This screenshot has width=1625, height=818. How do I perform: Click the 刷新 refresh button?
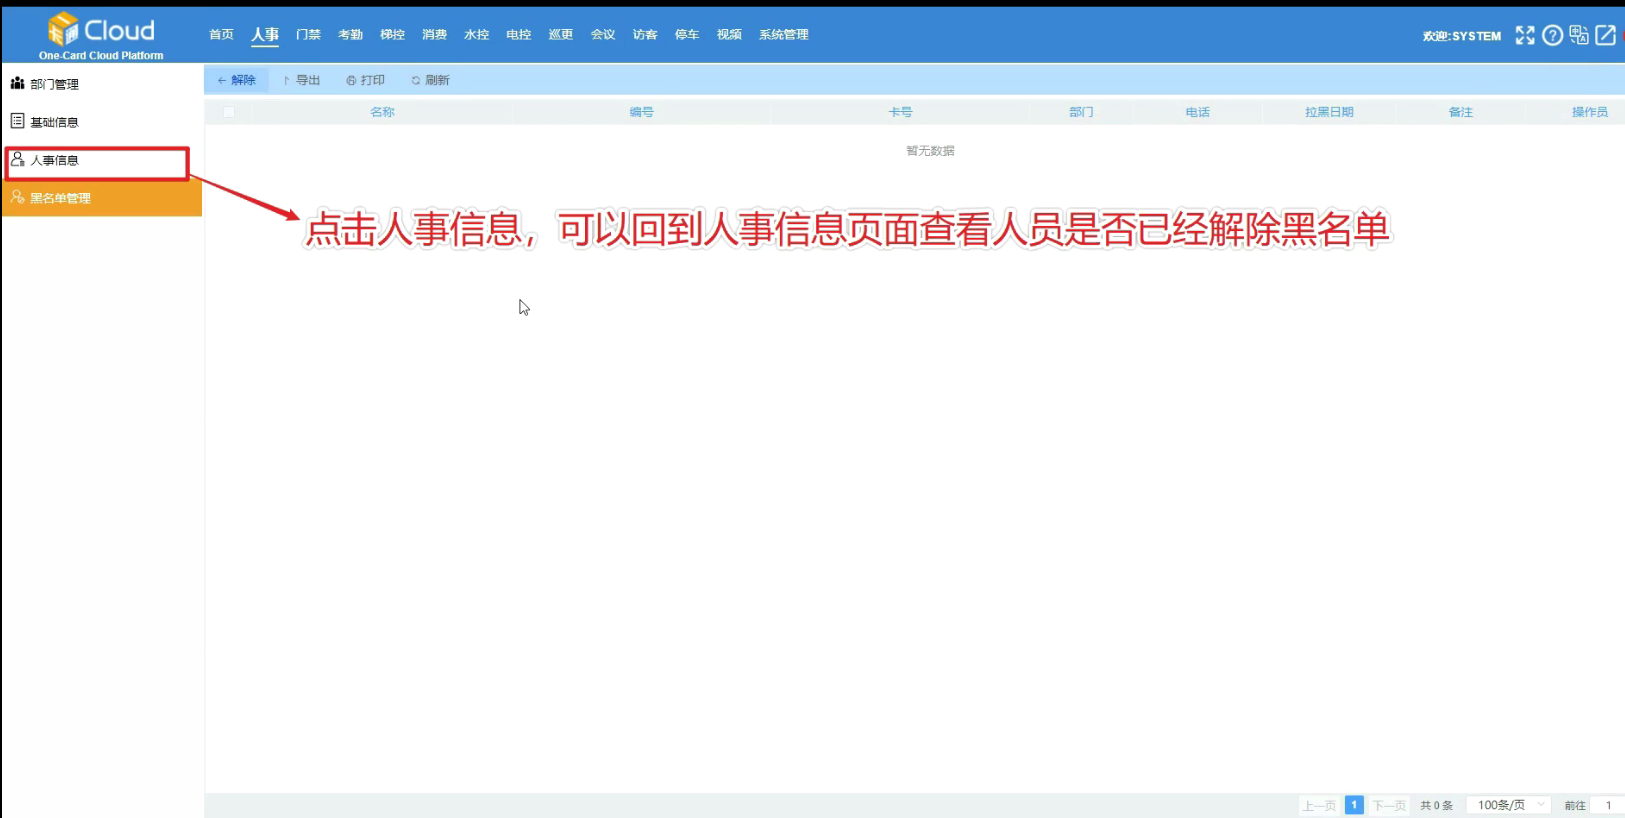click(x=430, y=80)
